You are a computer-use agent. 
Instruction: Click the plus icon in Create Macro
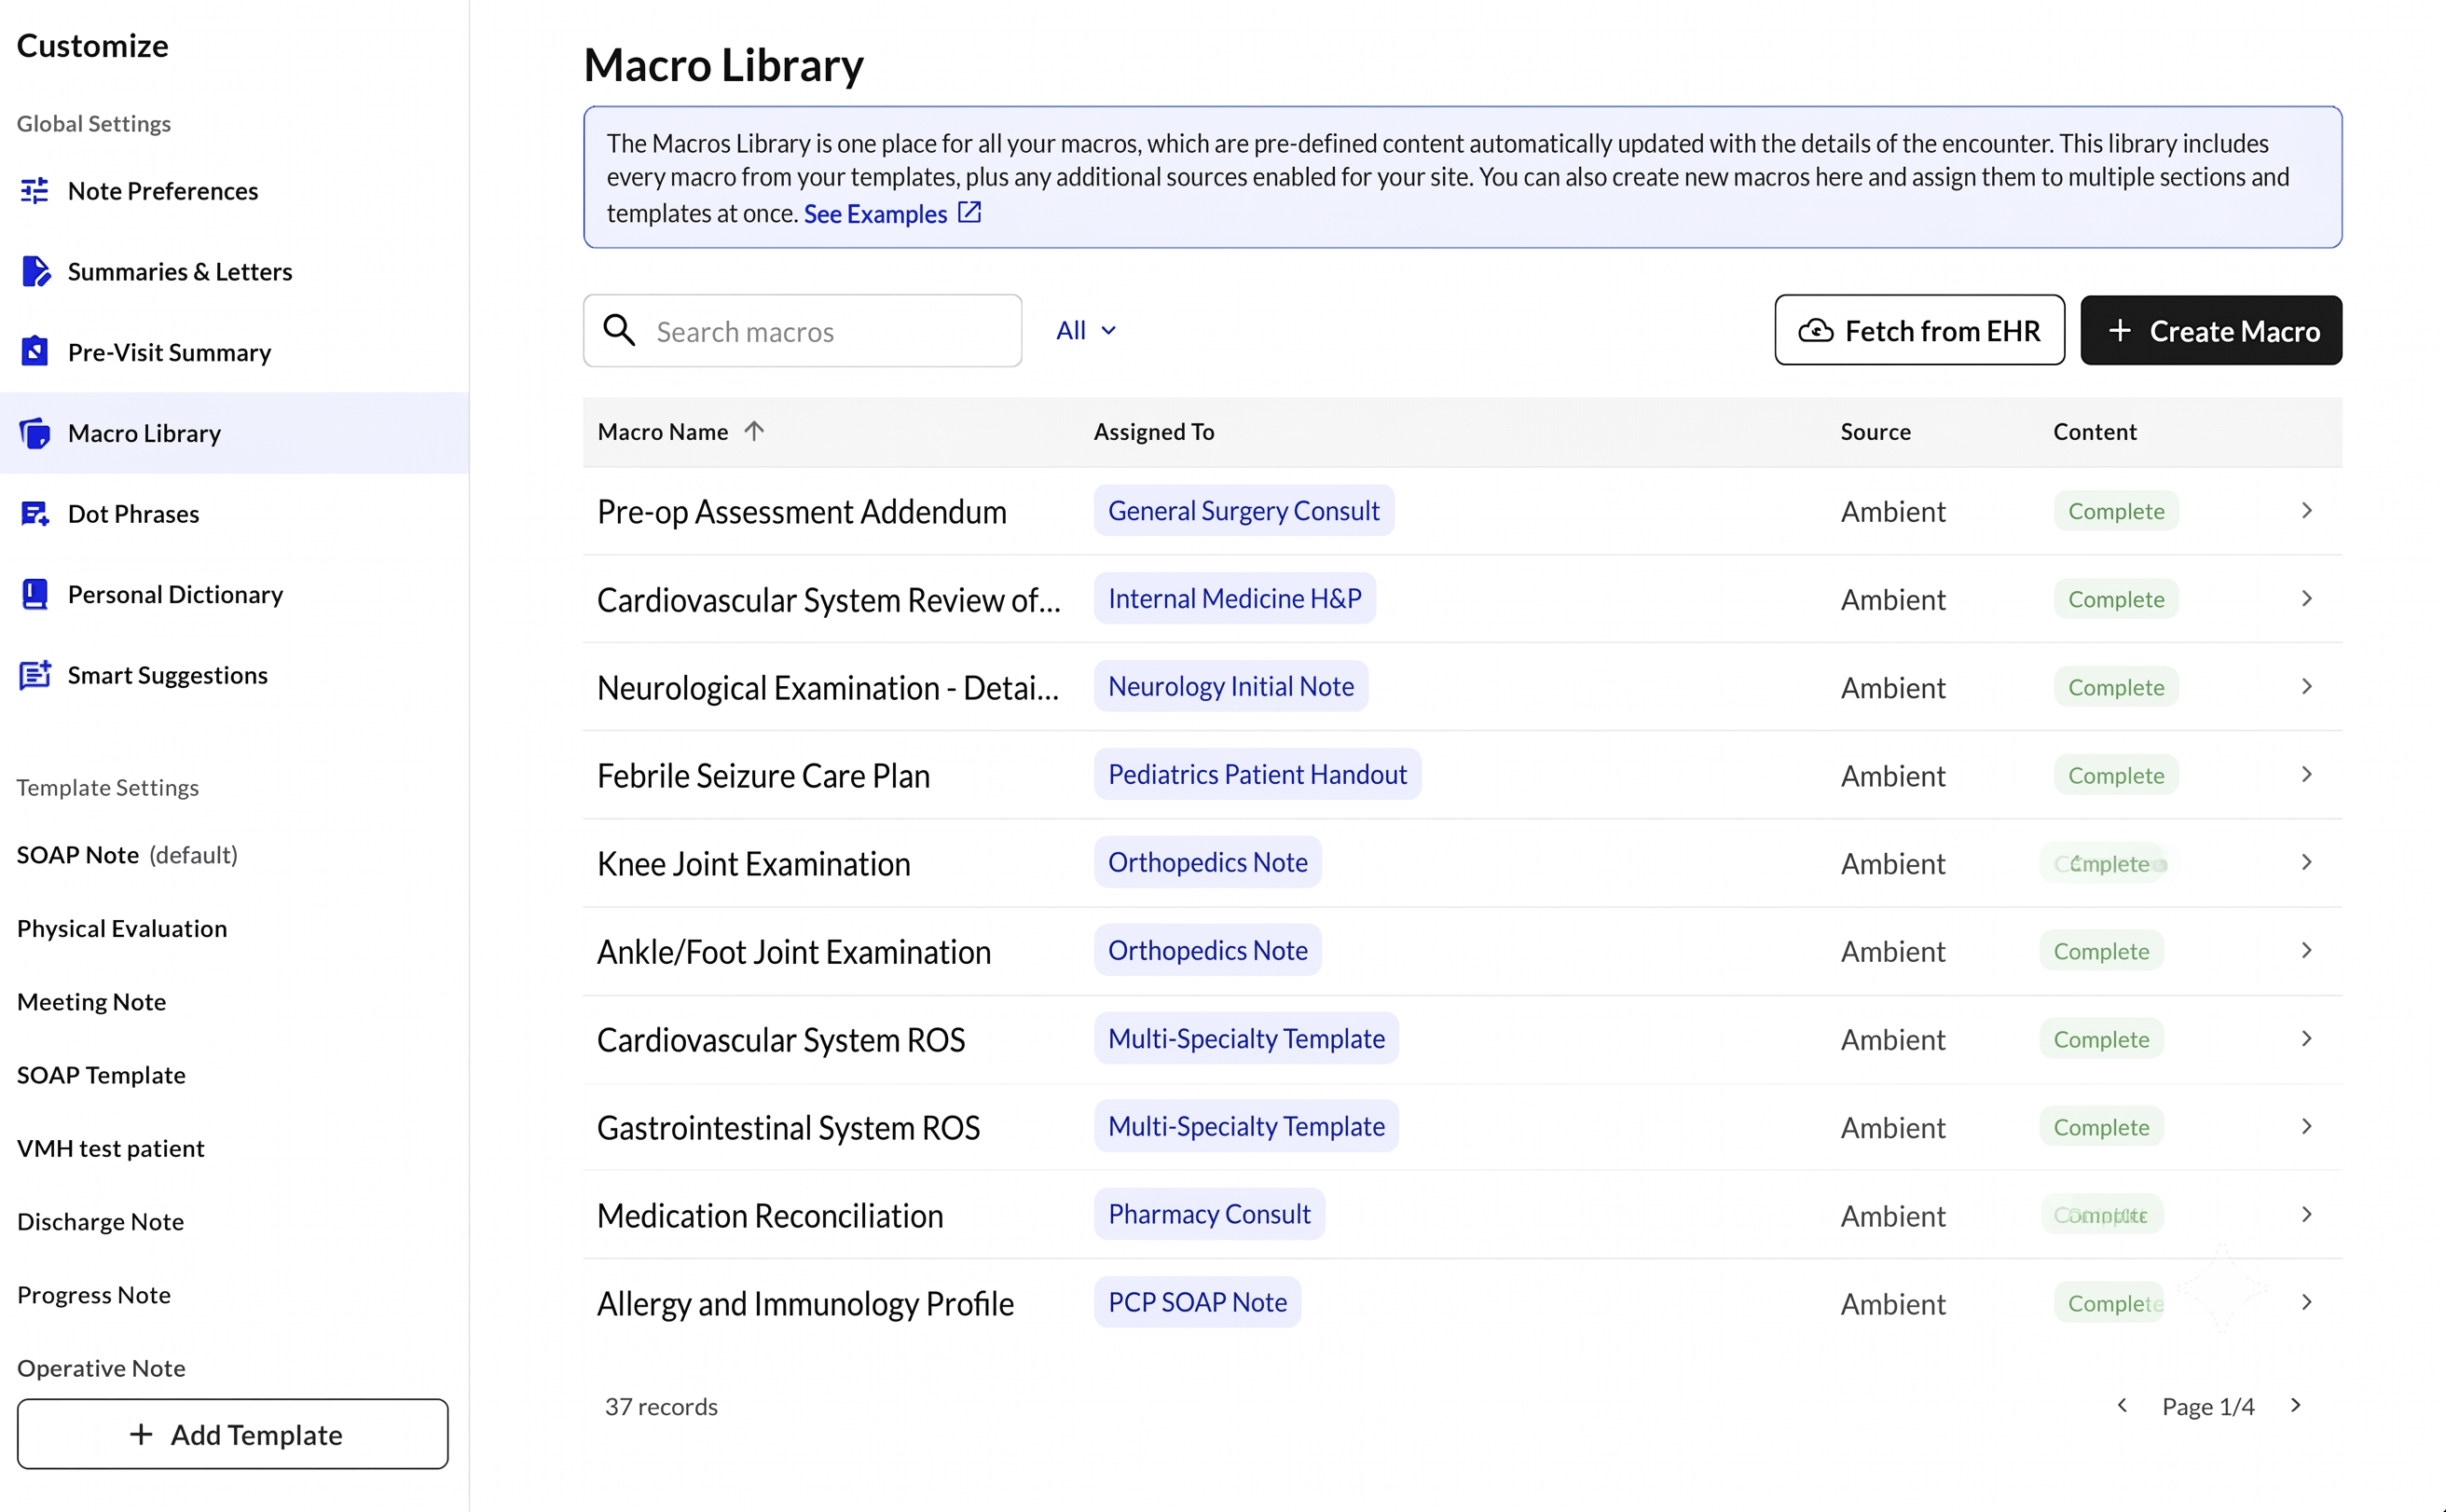[2119, 331]
